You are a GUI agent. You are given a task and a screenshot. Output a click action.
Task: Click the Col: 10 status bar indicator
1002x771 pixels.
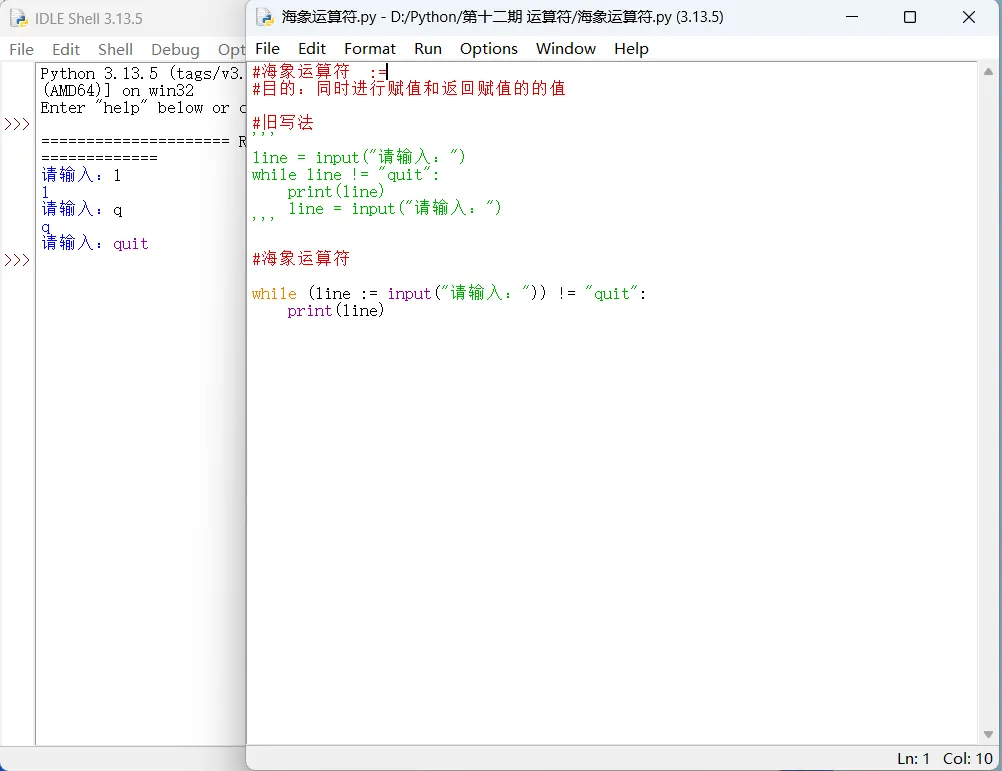pos(967,758)
